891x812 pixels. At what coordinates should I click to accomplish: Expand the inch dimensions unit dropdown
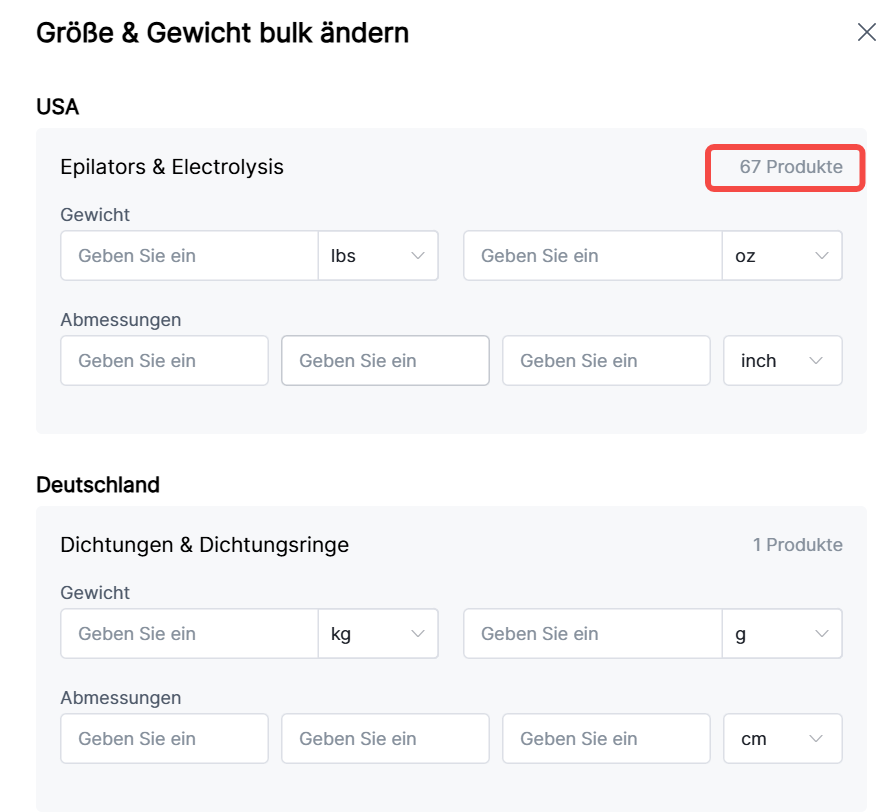782,361
